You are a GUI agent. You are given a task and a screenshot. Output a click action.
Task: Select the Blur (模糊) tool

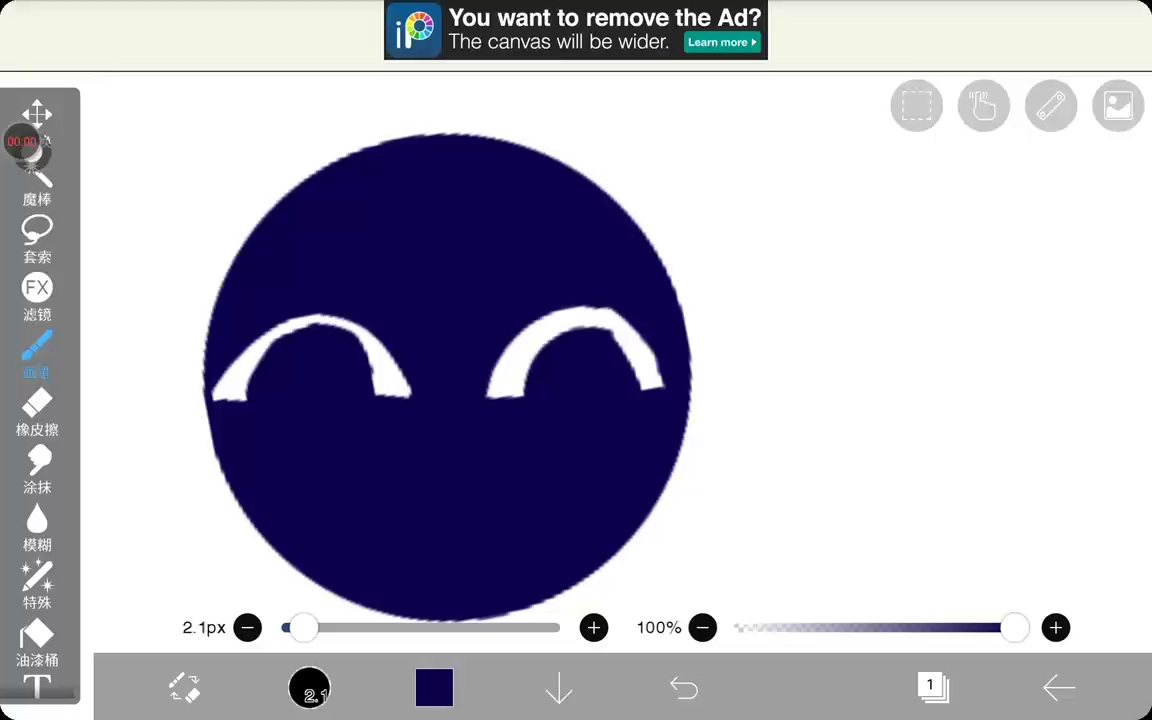coord(37,528)
